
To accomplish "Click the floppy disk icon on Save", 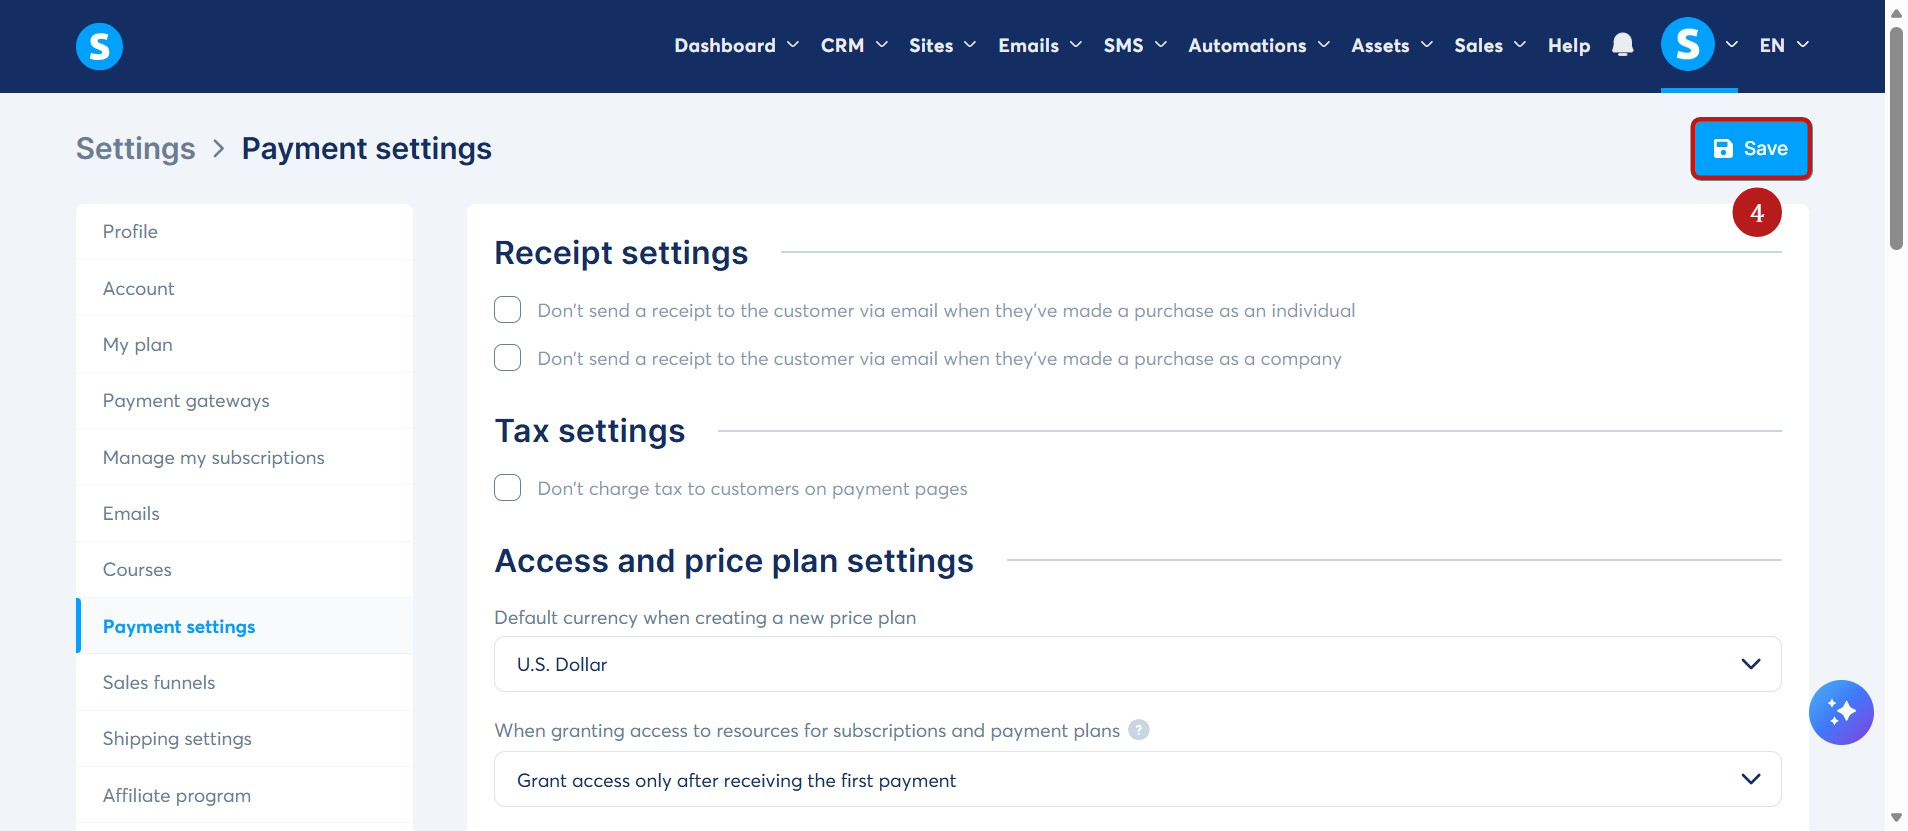I will click(x=1722, y=149).
